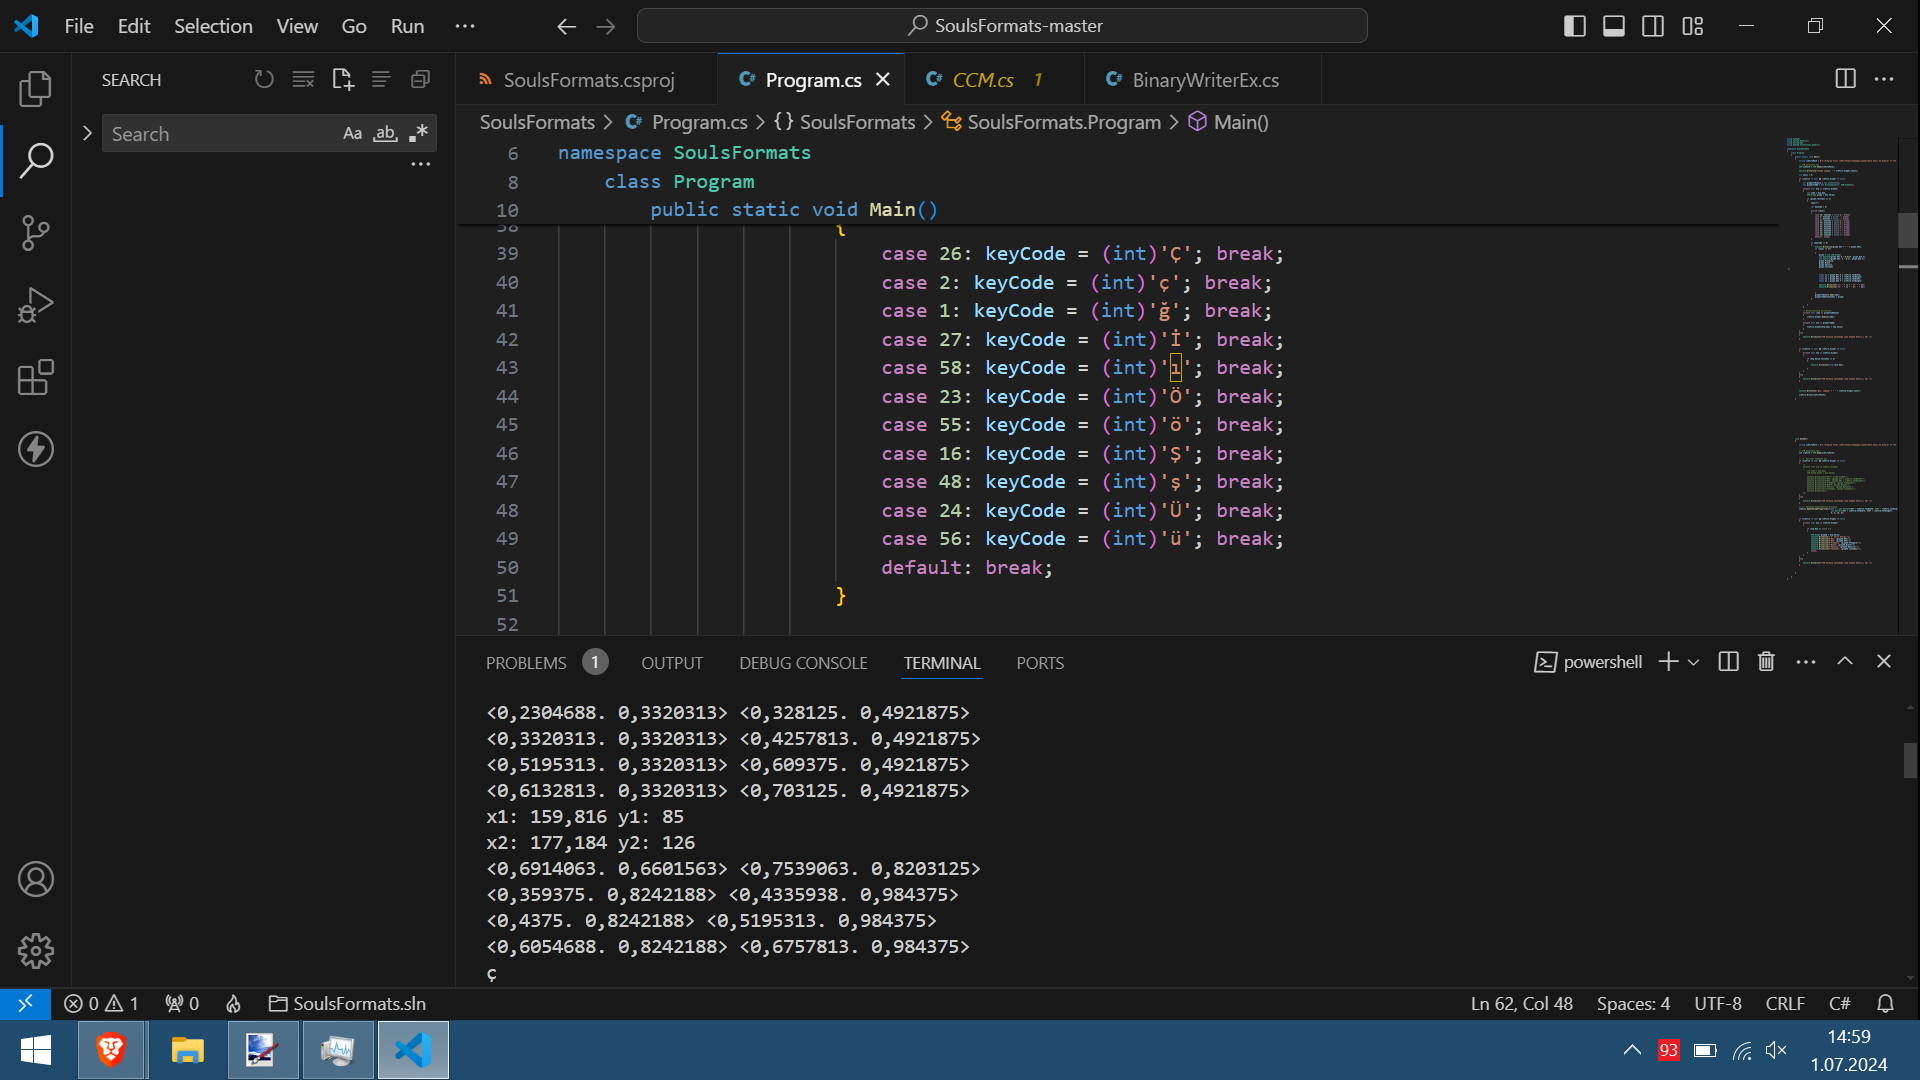Open the Manage settings gear
Image resolution: width=1920 pixels, height=1080 pixels.
coord(36,951)
